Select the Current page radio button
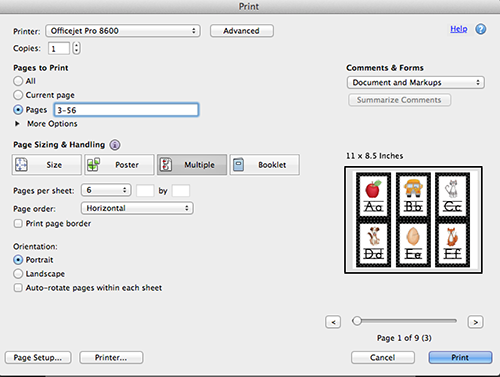Screen dimensions: 500x377 click(x=18, y=95)
